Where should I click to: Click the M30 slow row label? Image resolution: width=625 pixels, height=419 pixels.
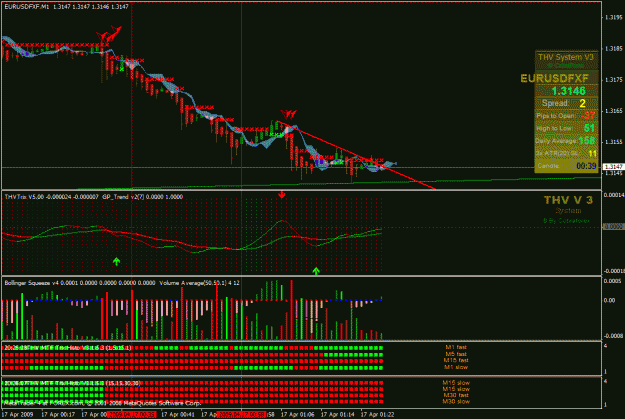(x=456, y=401)
